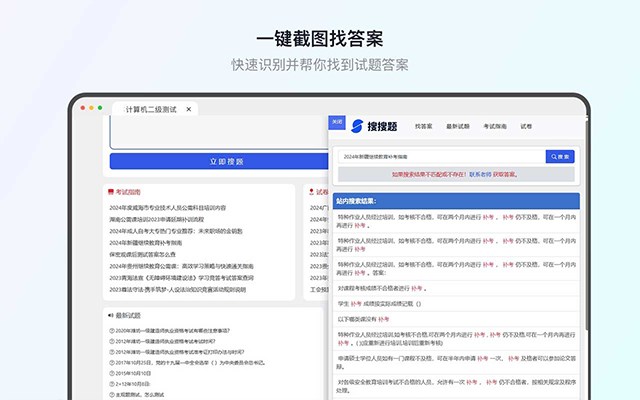Click the blue 搜索 magnifier button
The image size is (640, 400).
tap(560, 157)
